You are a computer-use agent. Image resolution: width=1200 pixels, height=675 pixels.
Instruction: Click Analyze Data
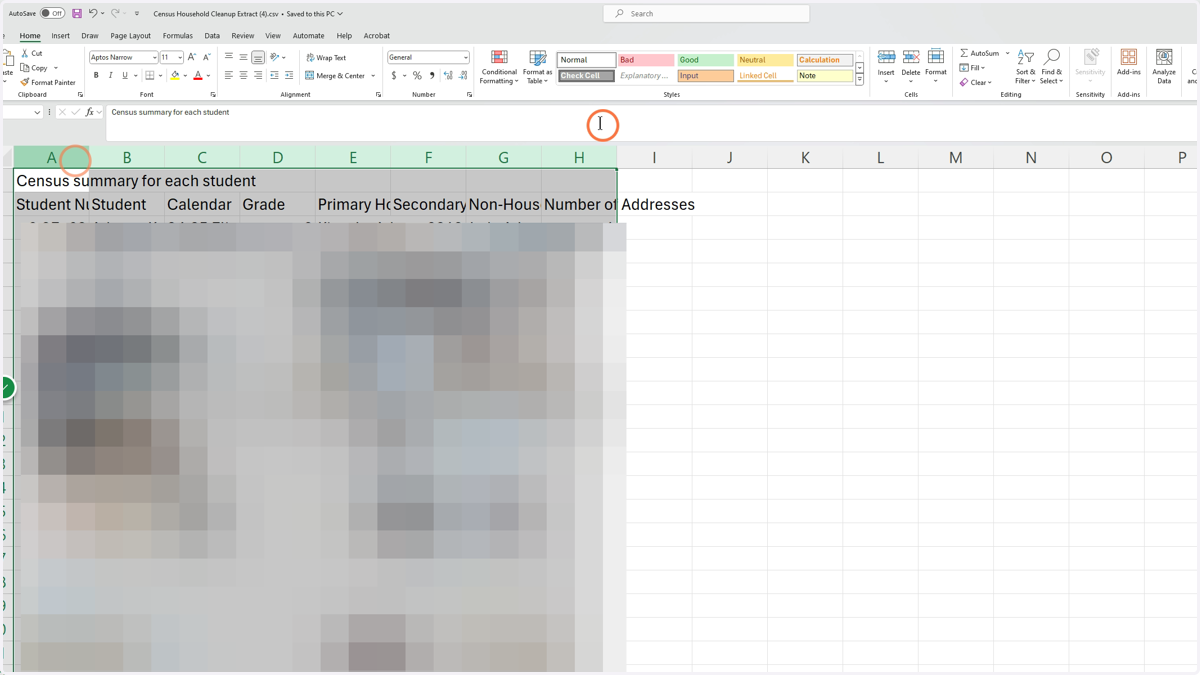pos(1164,65)
